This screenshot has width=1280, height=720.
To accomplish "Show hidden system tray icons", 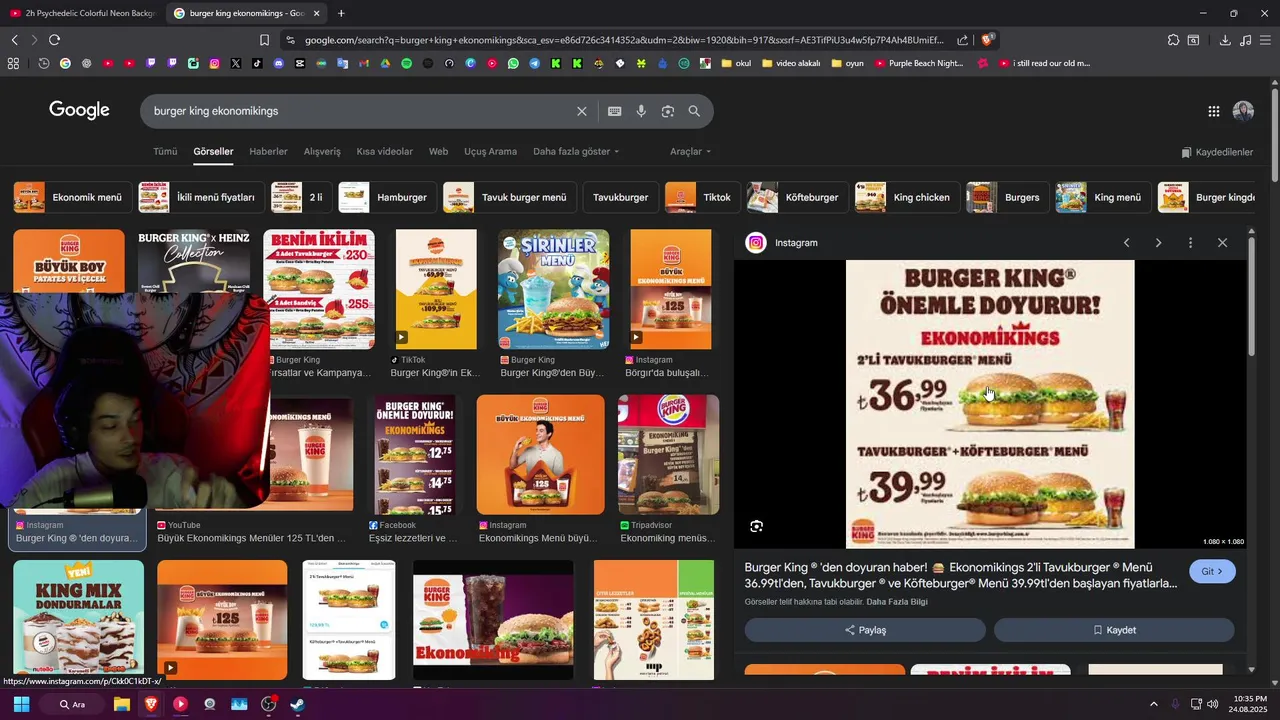I will click(1153, 704).
